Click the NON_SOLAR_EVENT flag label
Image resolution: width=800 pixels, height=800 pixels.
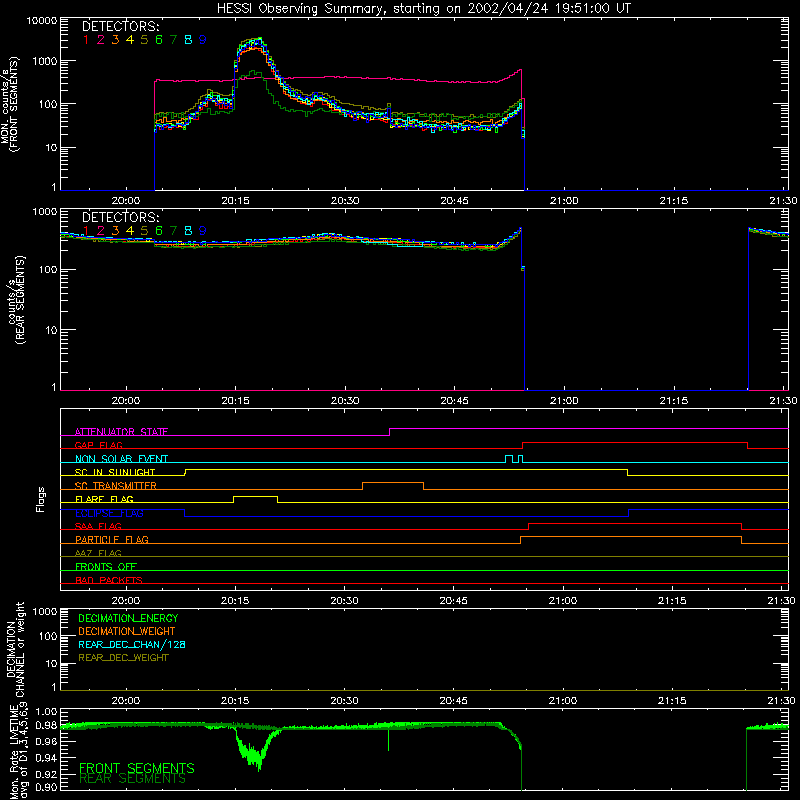tap(121, 459)
